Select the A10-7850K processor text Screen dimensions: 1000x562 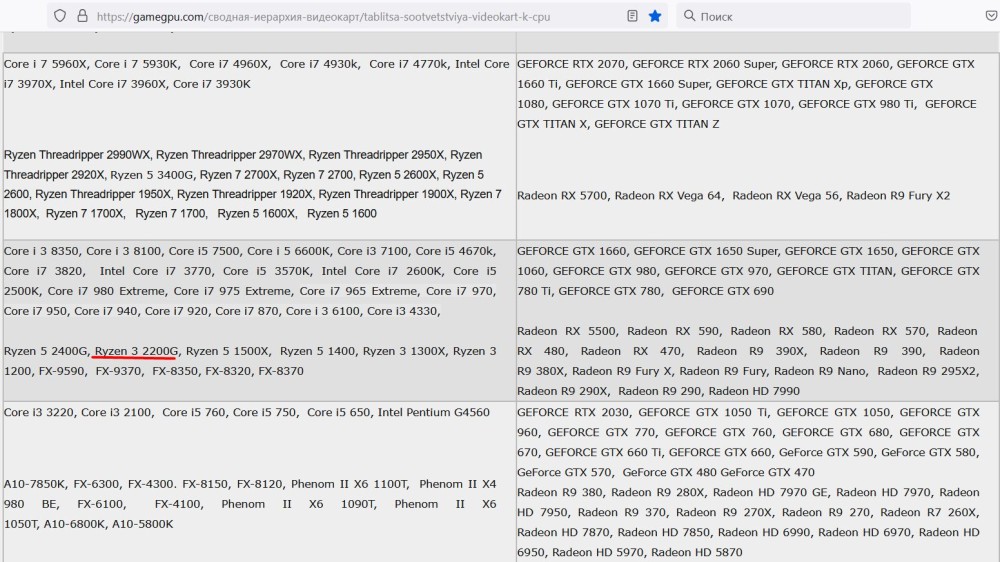point(34,484)
